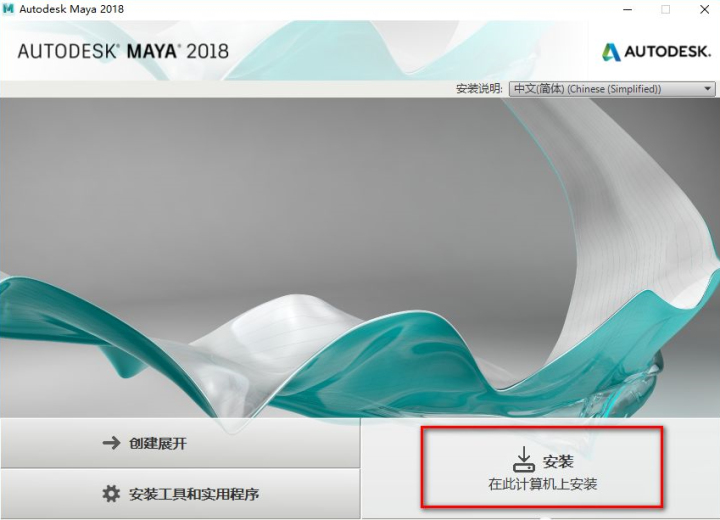Viewport: 720px width, 520px height.
Task: Close the Autodesk Maya 2018 installer
Action: (704, 9)
